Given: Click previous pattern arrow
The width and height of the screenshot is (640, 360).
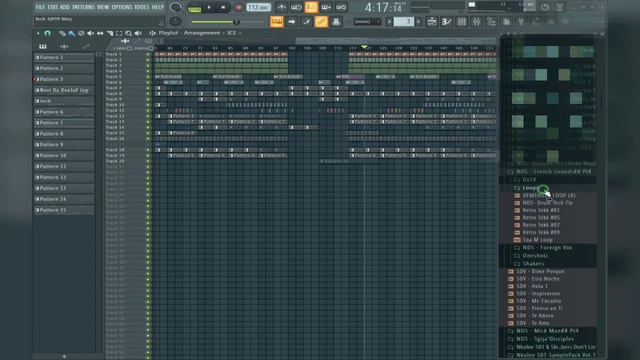Looking at the screenshot, I should [x=389, y=21].
